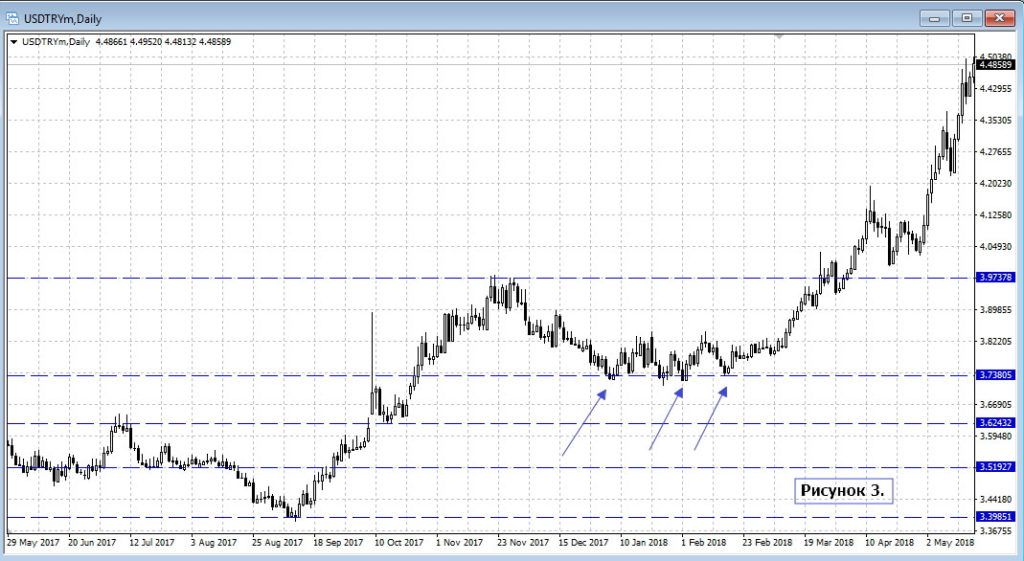The width and height of the screenshot is (1024, 561).
Task: Select the rightmost blue arrow object
Action: coord(710,419)
